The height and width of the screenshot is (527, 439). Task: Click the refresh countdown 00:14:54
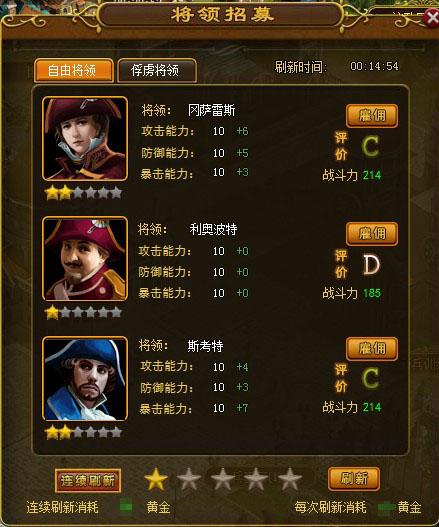click(374, 66)
